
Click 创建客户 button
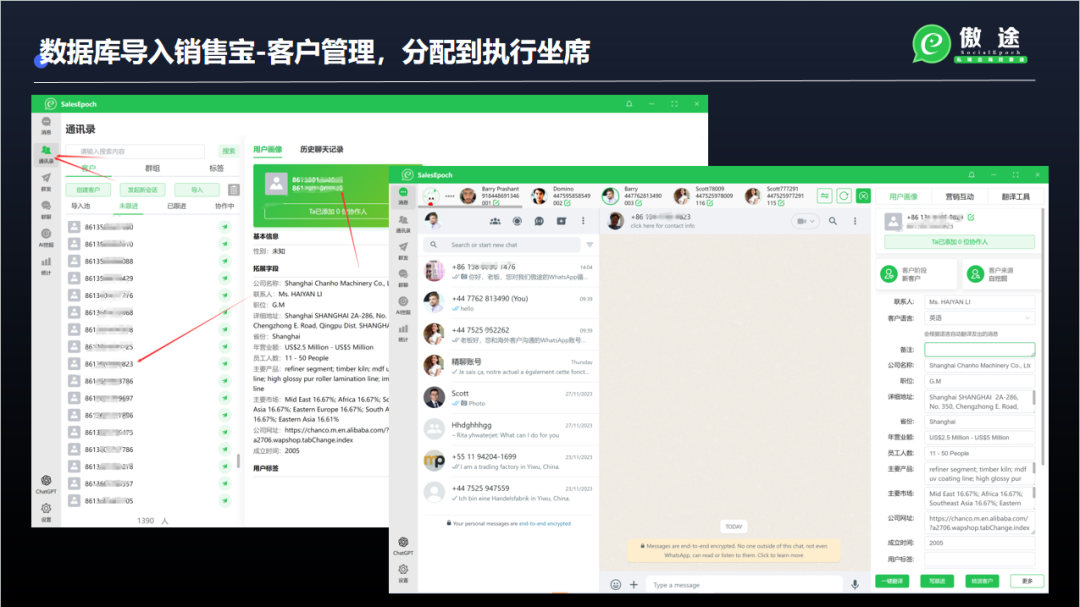tap(88, 189)
